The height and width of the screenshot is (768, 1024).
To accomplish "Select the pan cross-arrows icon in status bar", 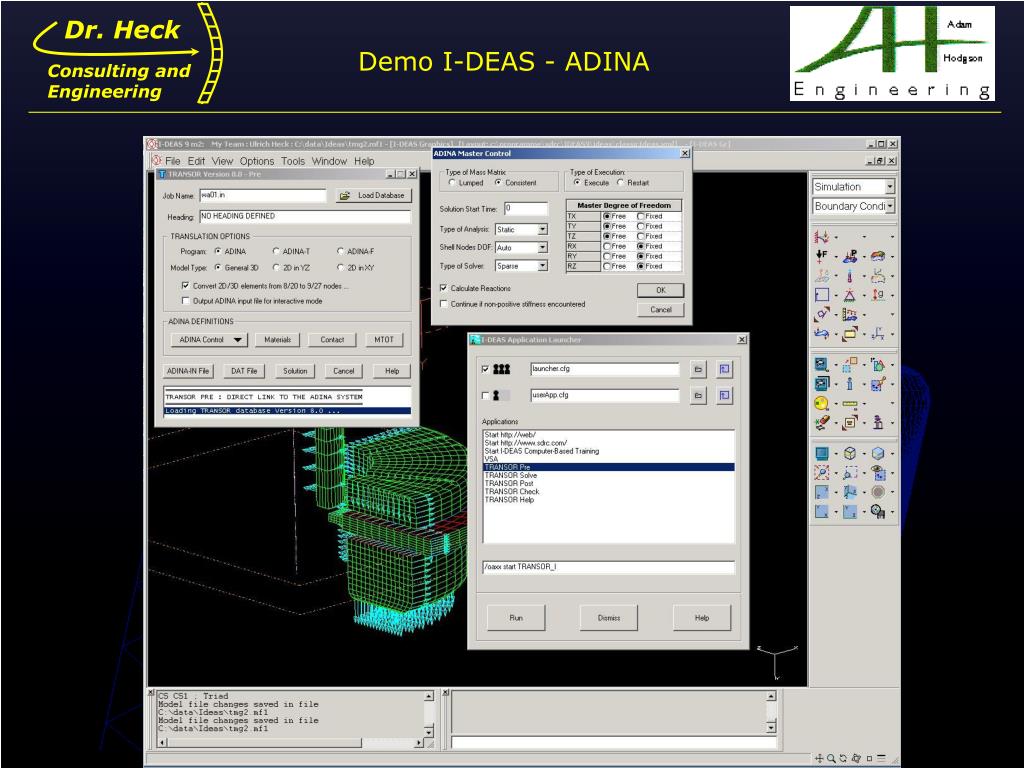I will click(x=819, y=758).
